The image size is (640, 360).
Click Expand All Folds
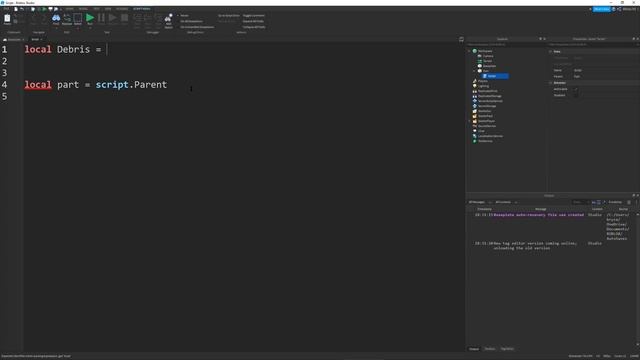click(253, 21)
